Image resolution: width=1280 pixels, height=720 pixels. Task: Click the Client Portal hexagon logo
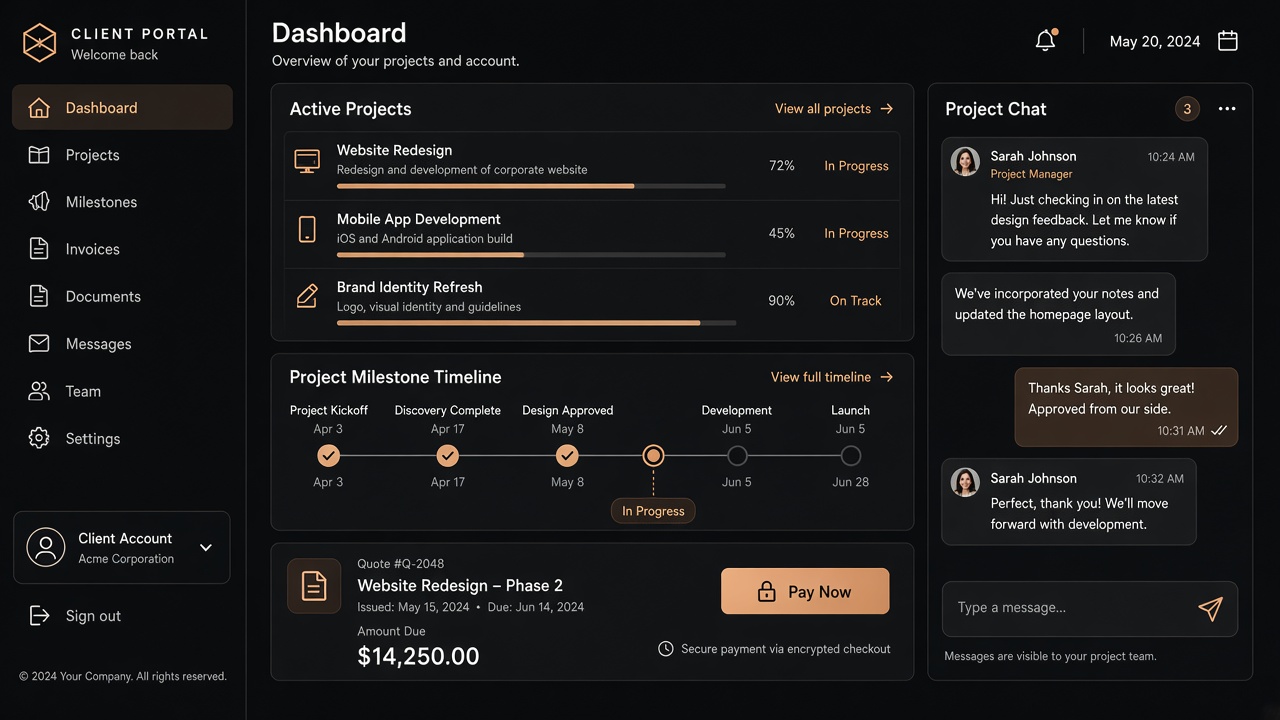[39, 43]
